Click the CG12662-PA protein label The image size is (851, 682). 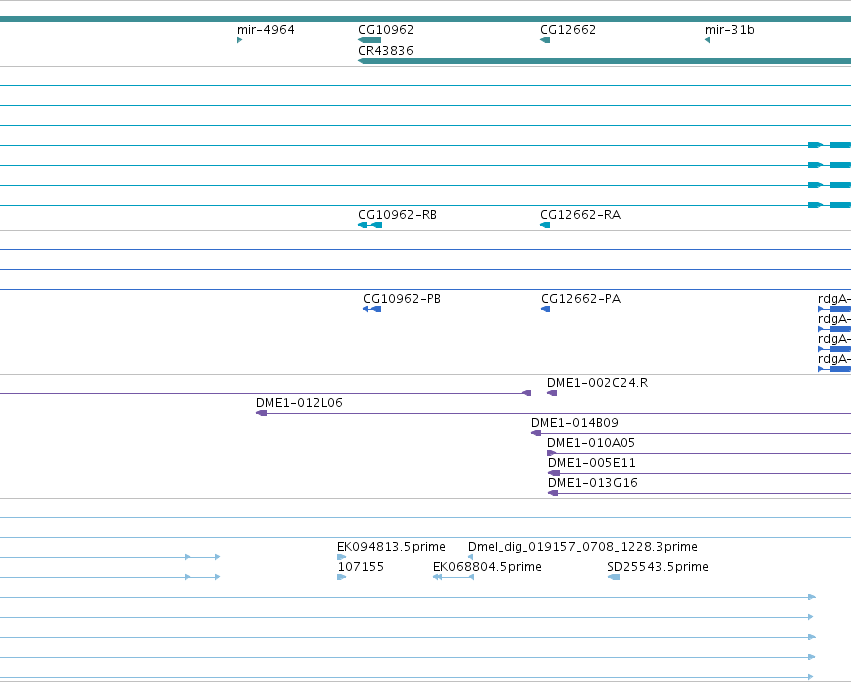tap(581, 299)
